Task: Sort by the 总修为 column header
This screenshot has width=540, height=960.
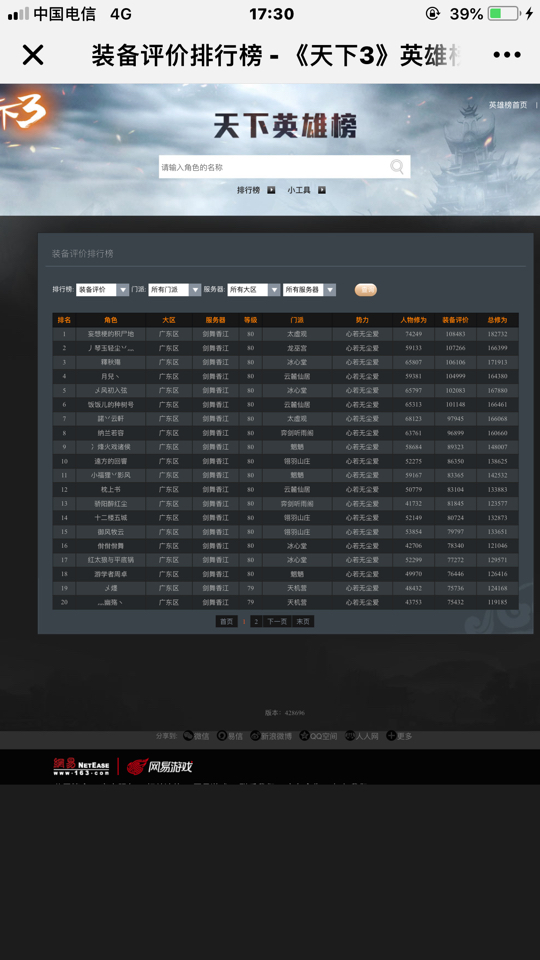Action: tap(497, 320)
